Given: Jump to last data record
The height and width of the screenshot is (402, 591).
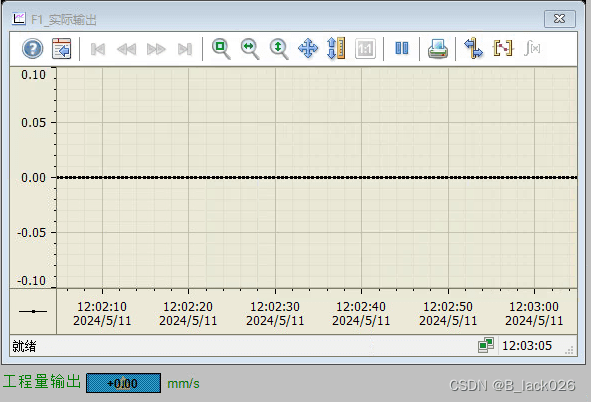Looking at the screenshot, I should (185, 49).
